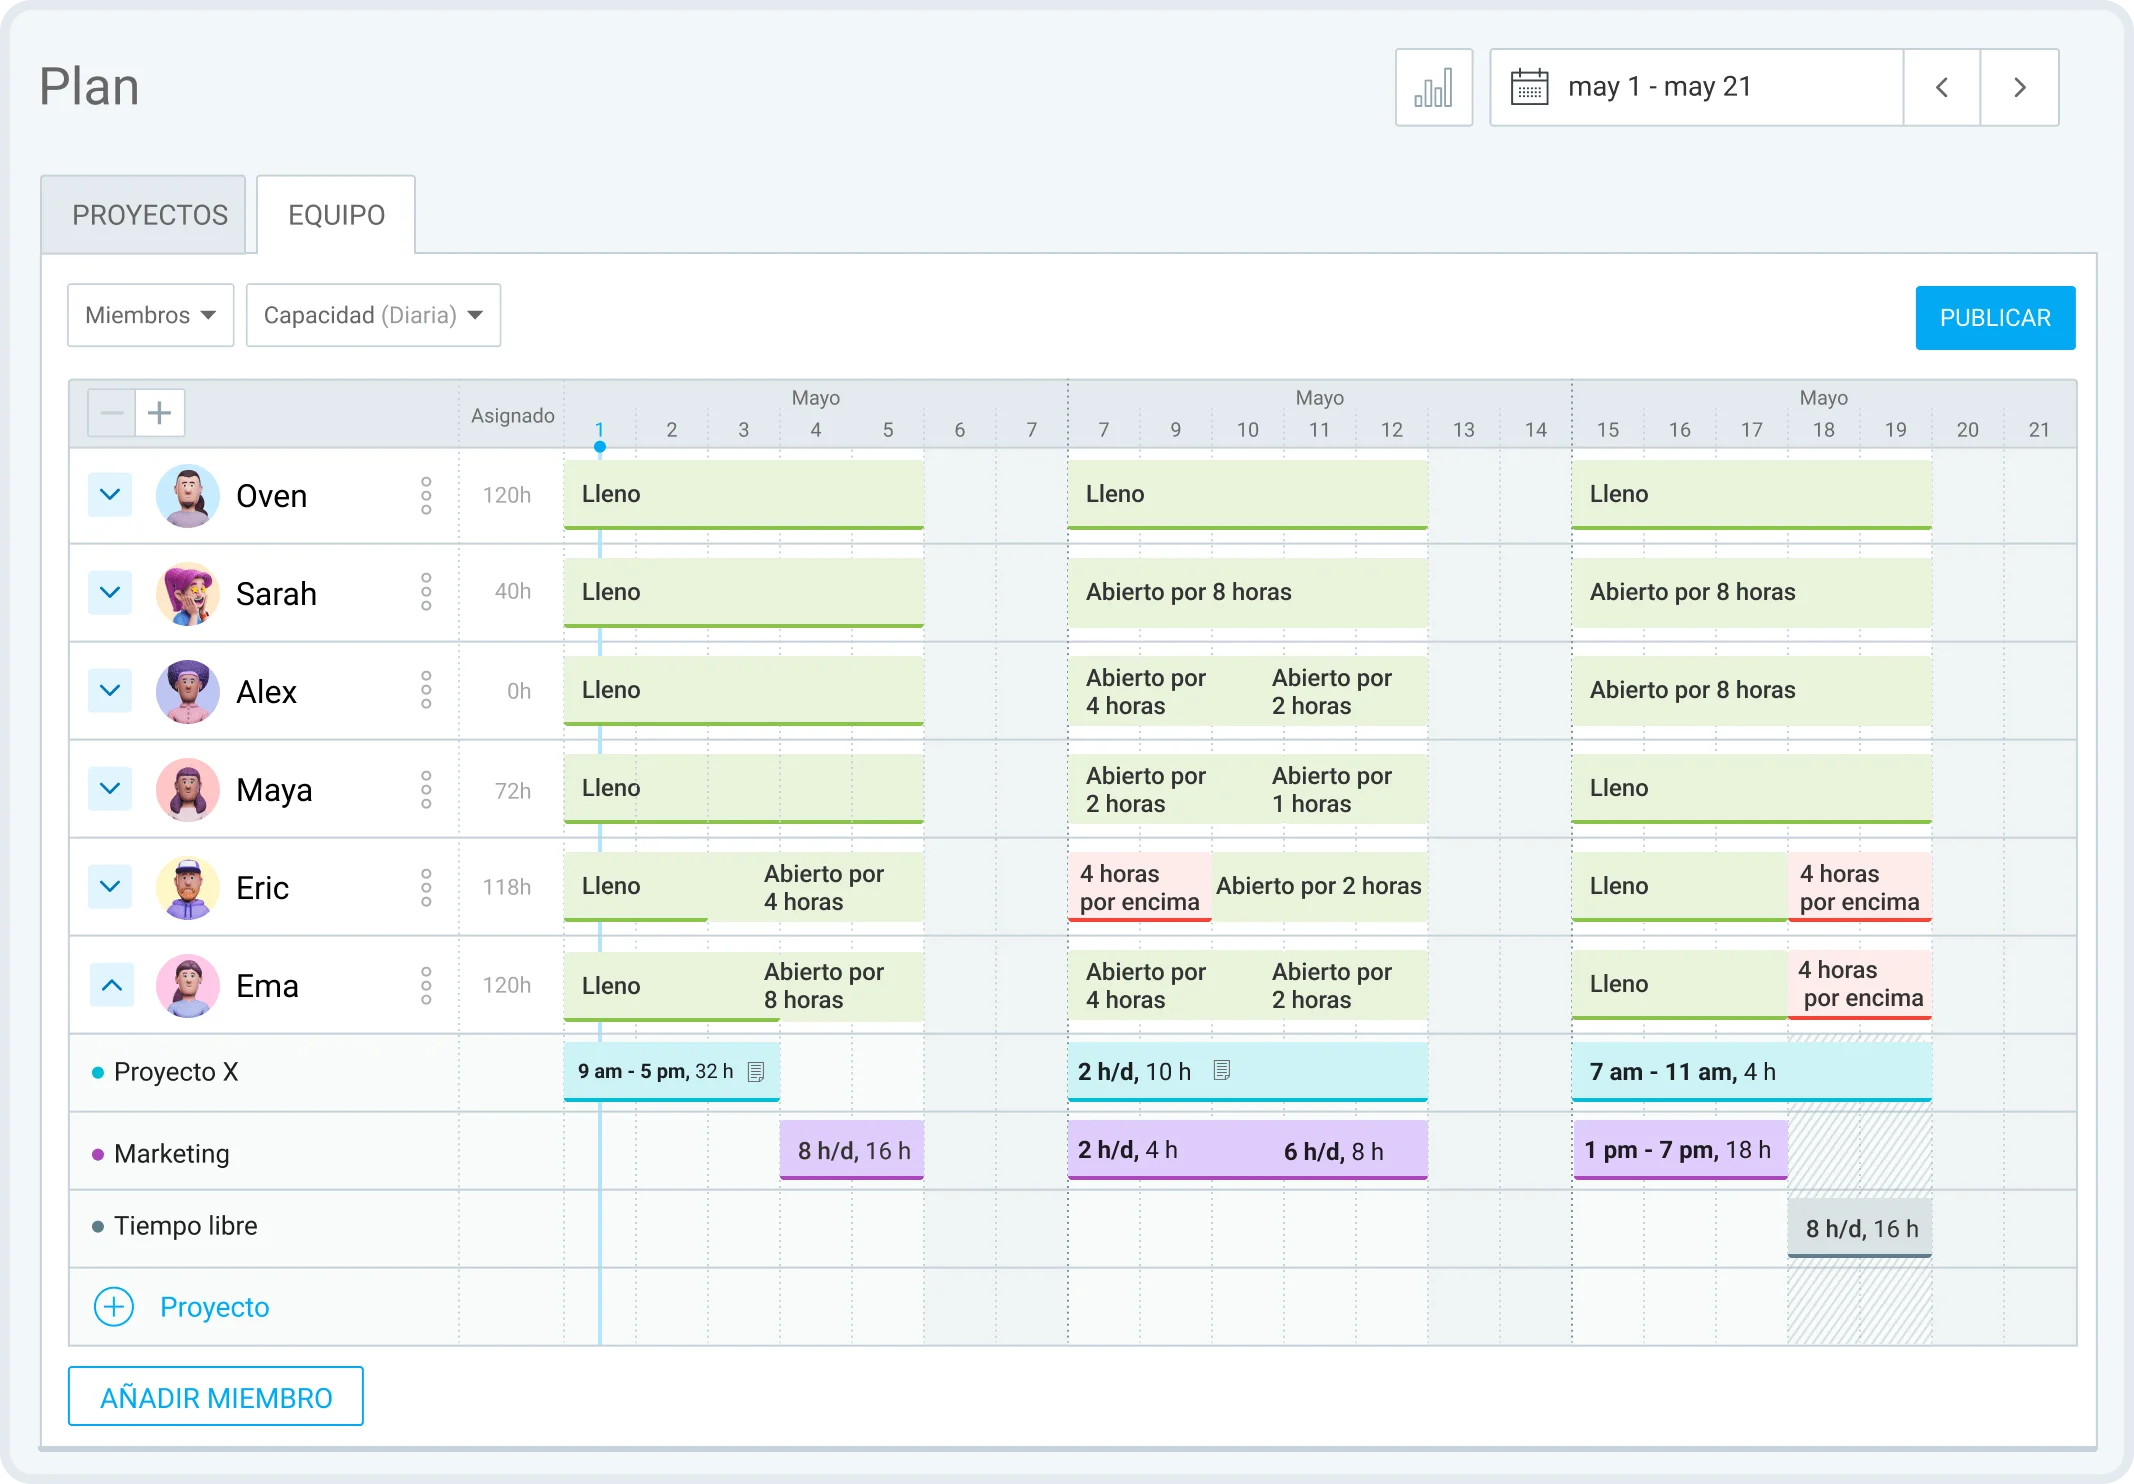Screen dimensions: 2134x1484
Task: Open the Miembros dropdown
Action: pos(151,315)
